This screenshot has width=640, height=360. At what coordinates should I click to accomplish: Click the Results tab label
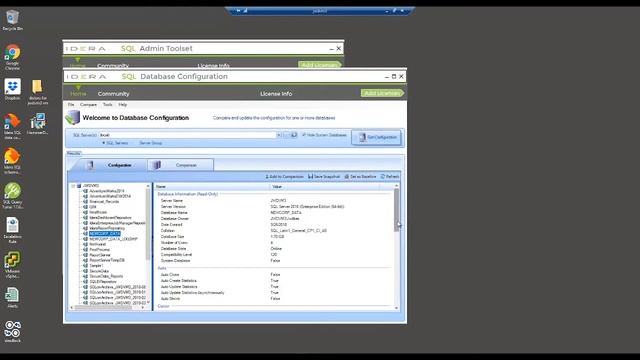[x=74, y=153]
